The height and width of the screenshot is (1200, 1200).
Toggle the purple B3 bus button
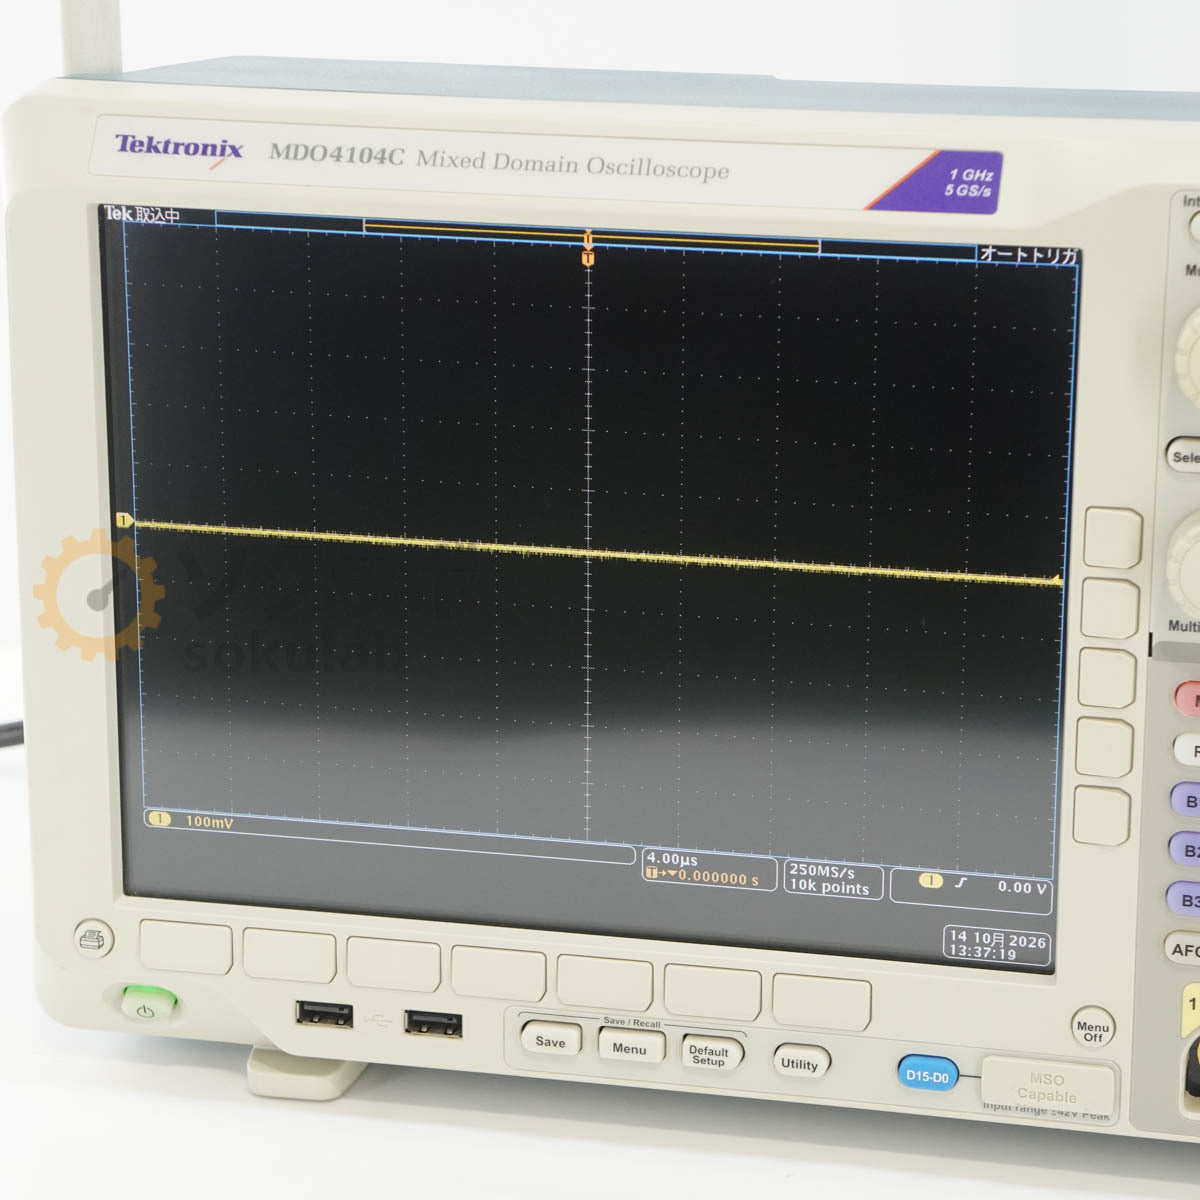[x=1183, y=900]
